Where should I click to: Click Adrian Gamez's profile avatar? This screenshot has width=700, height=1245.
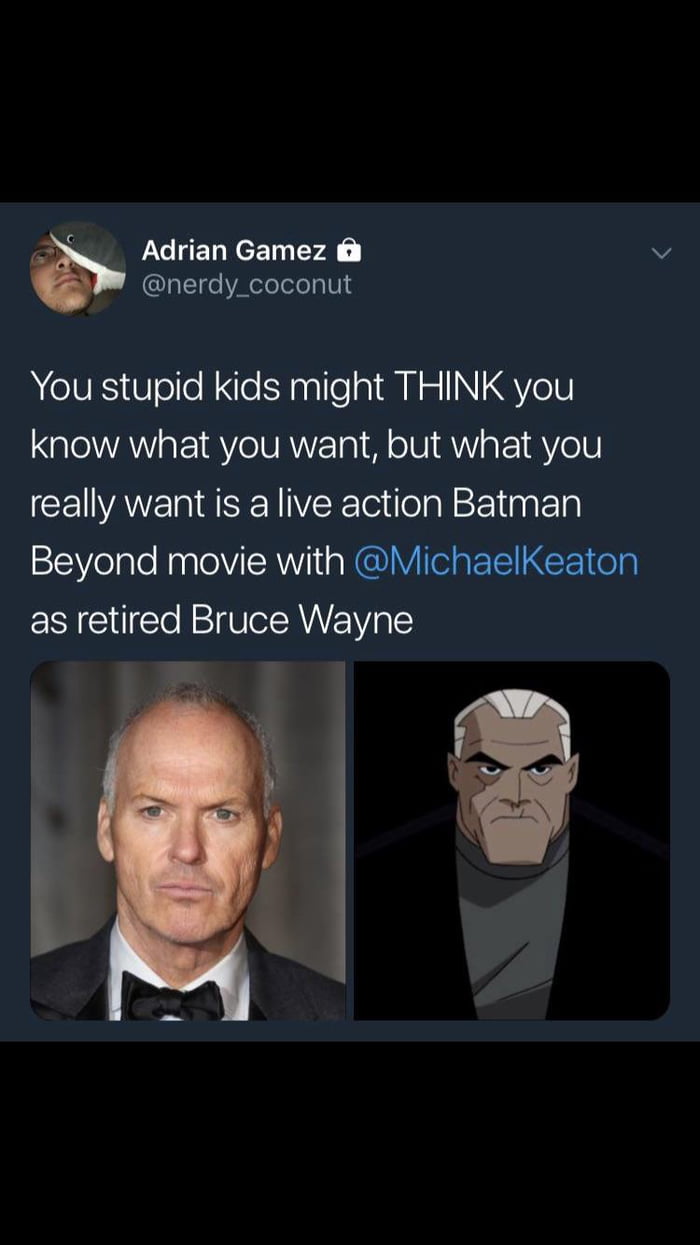(x=78, y=268)
